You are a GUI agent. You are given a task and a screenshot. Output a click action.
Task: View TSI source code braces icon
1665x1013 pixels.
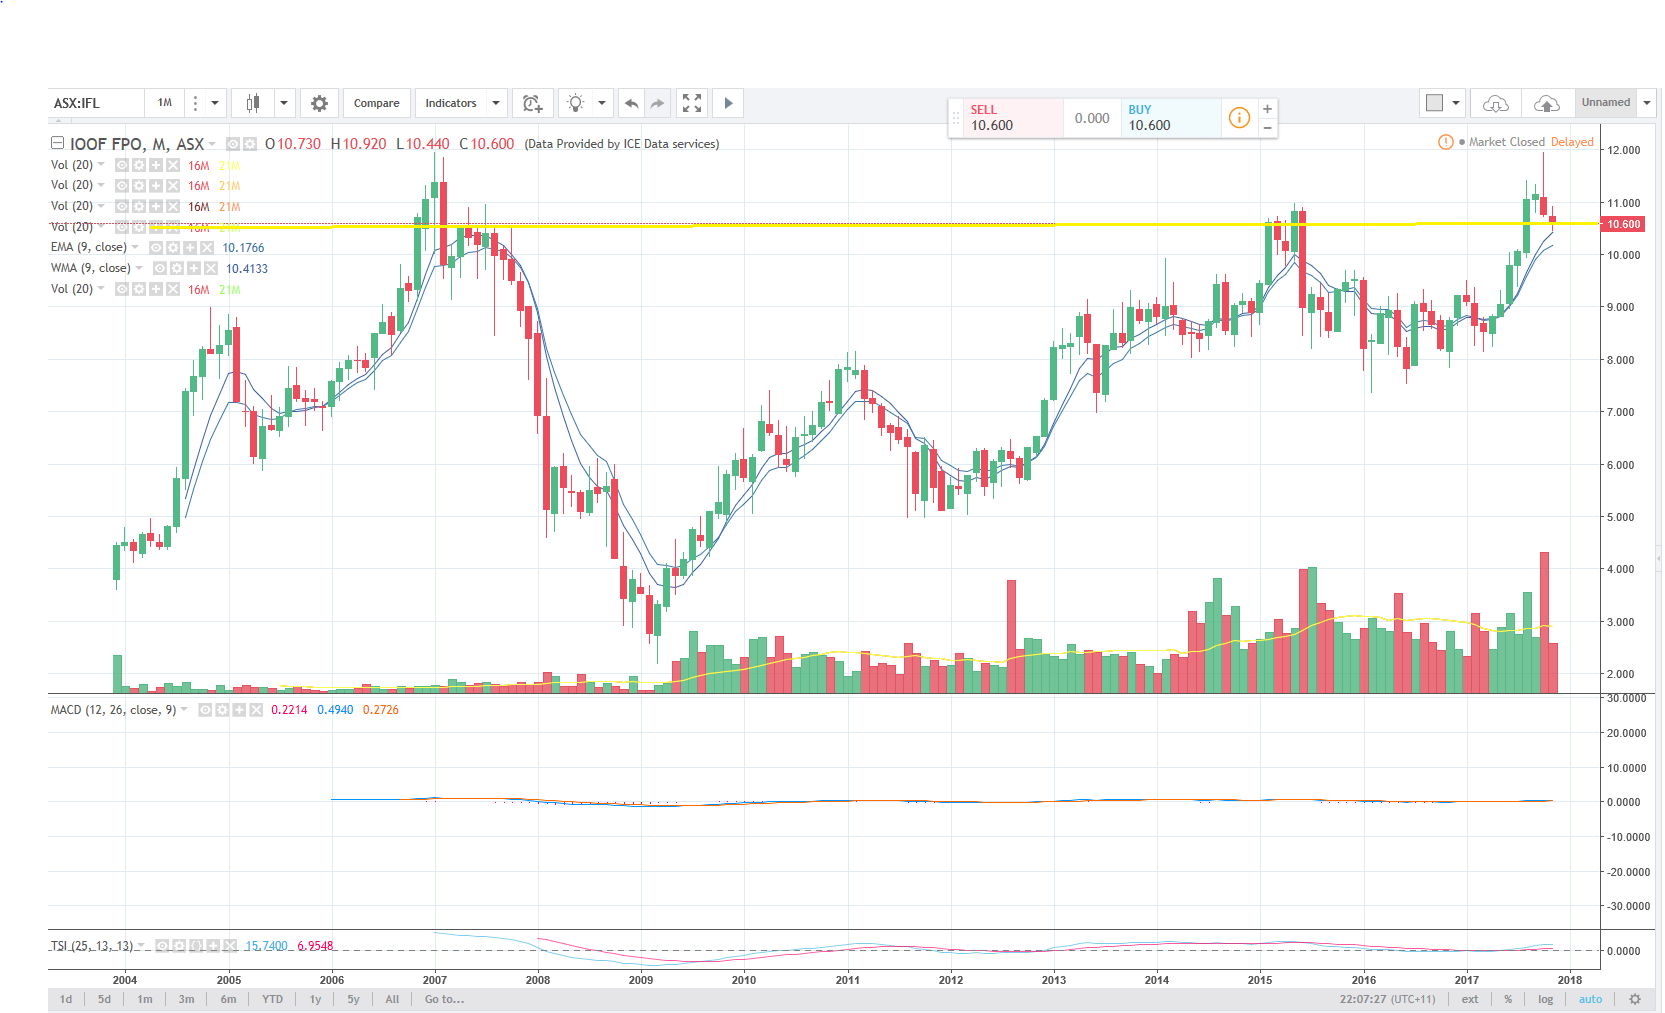point(197,946)
